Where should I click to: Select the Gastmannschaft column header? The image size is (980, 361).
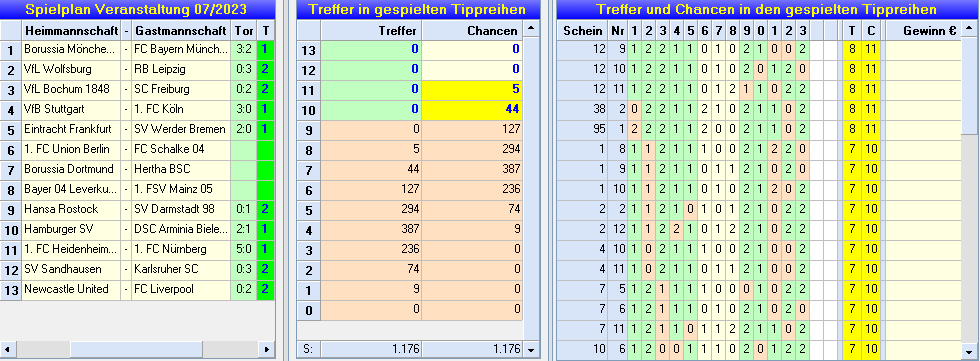tap(181, 31)
